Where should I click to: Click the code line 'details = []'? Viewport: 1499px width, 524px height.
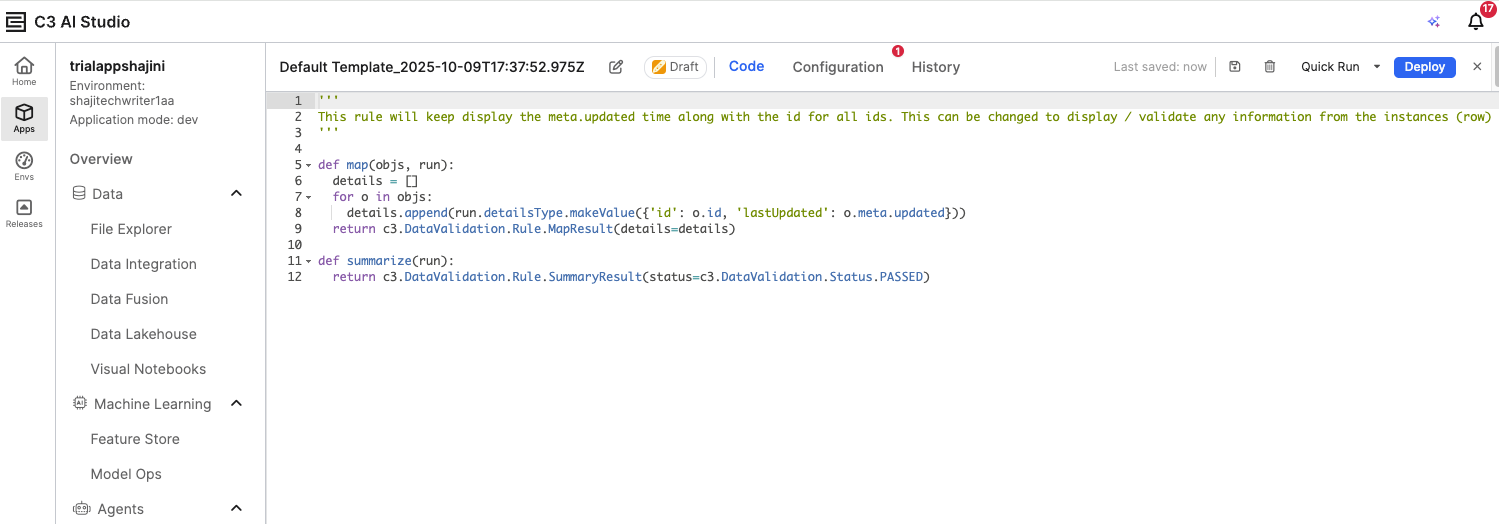coord(375,181)
